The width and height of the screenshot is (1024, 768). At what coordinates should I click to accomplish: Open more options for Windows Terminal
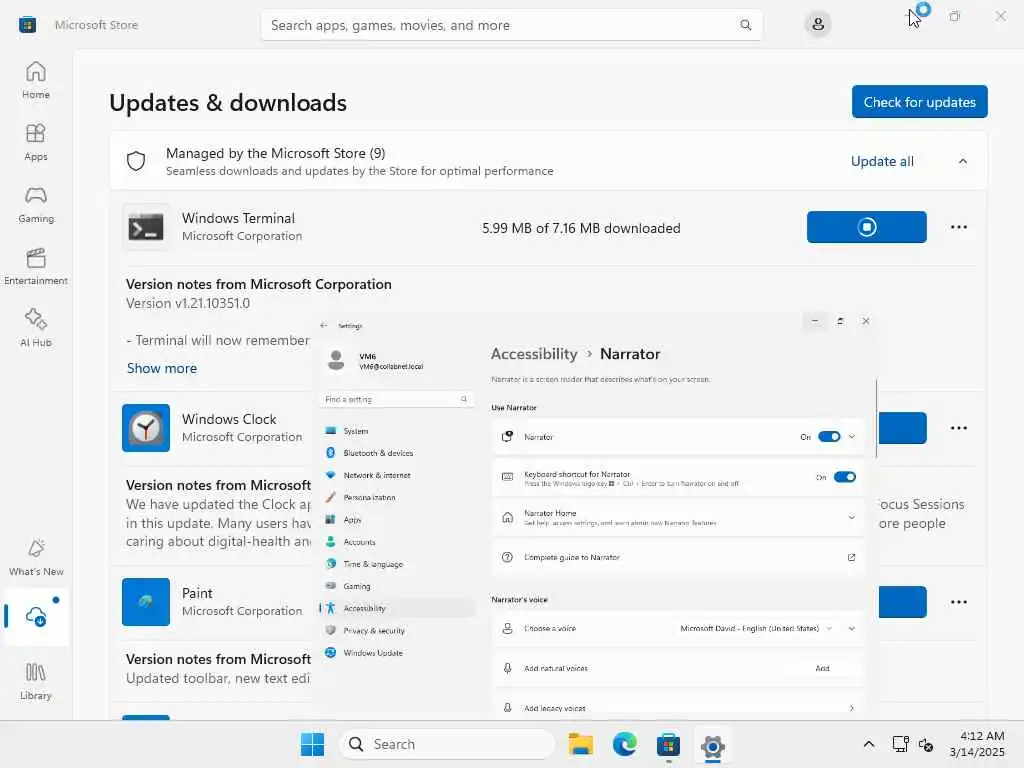pos(959,227)
